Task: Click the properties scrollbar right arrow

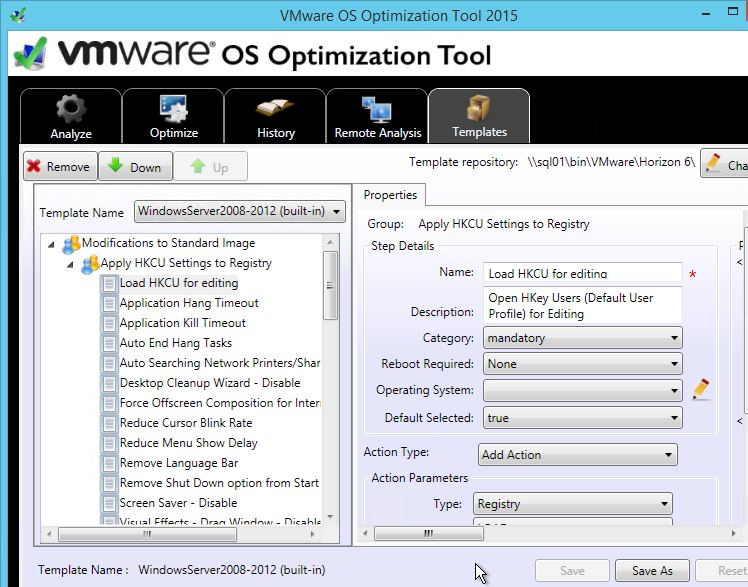Action: tap(734, 534)
